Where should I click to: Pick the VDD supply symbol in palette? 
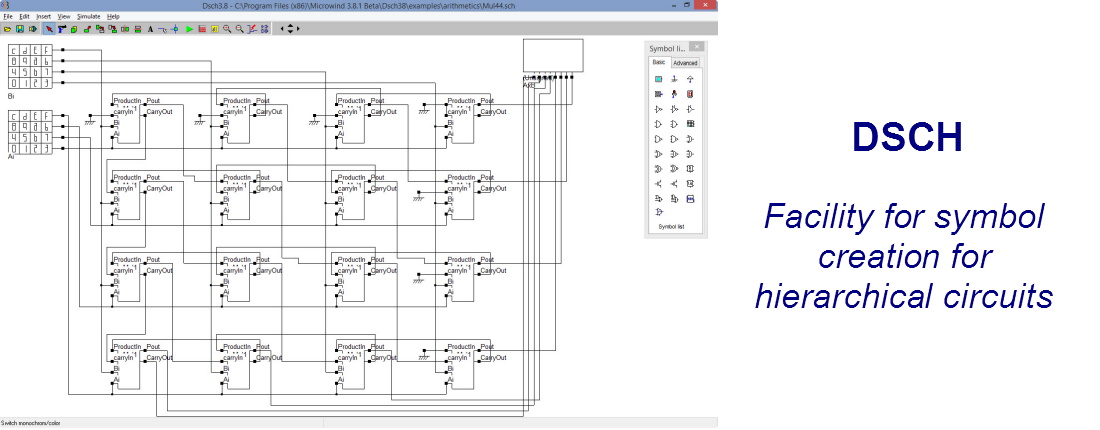pos(690,79)
